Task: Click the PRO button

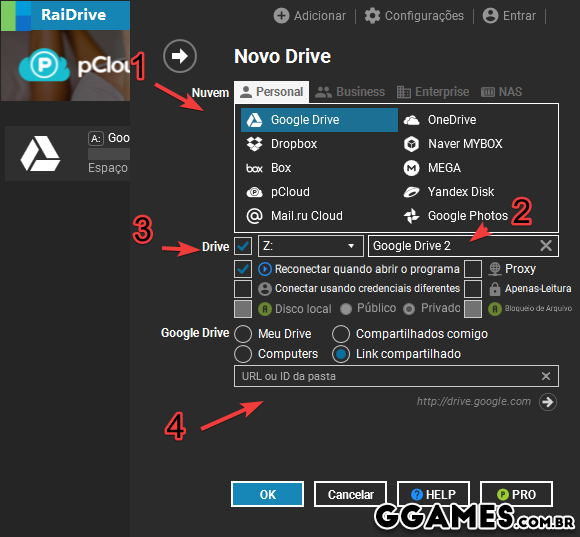Action: click(517, 494)
